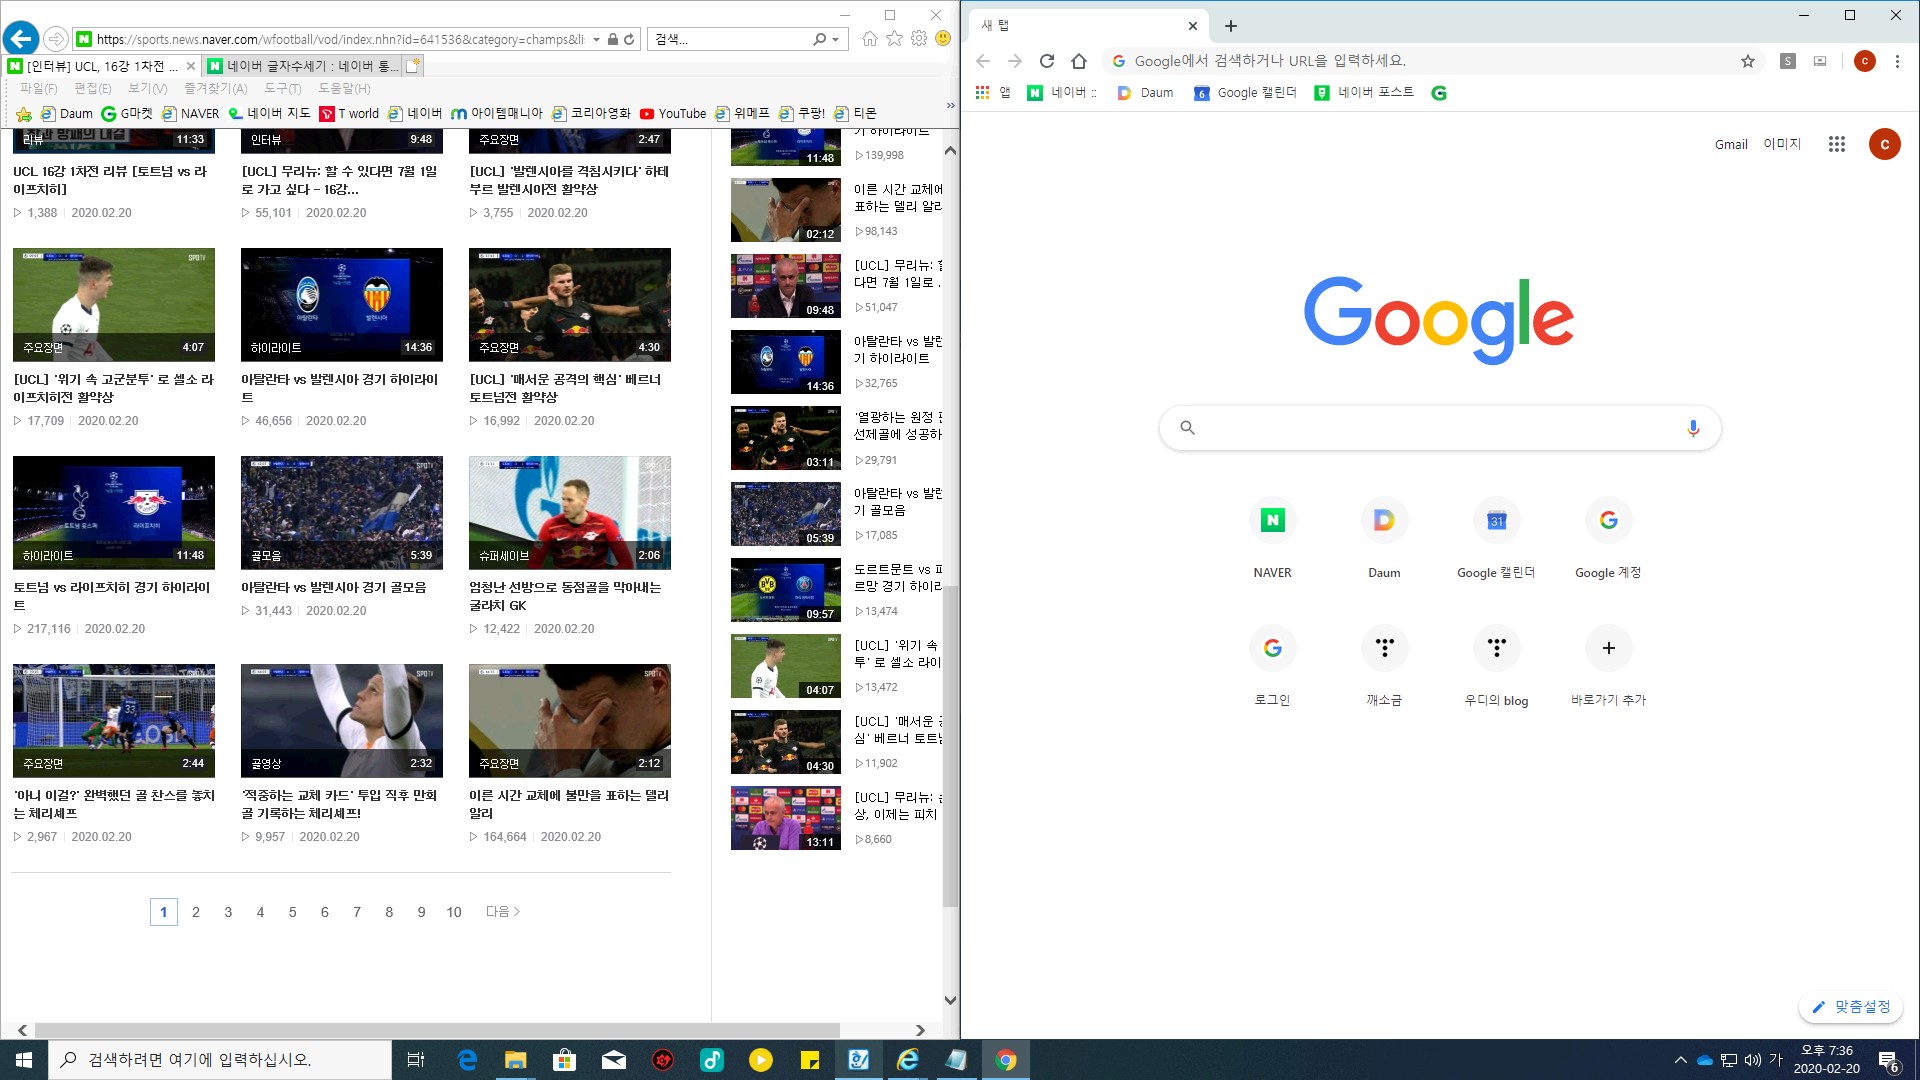Click the horizontal scrollbar of IE page
This screenshot has width=1920, height=1080.
pos(437,1030)
